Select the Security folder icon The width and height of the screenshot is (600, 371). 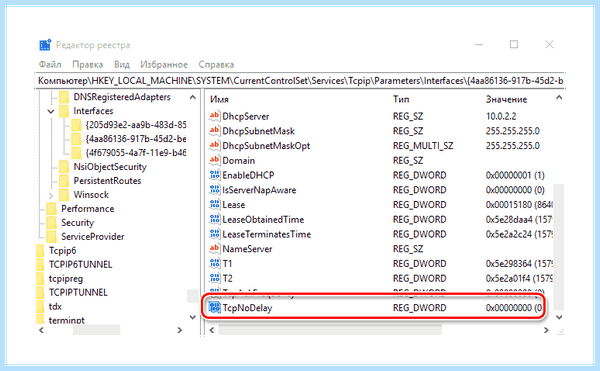pos(52,223)
